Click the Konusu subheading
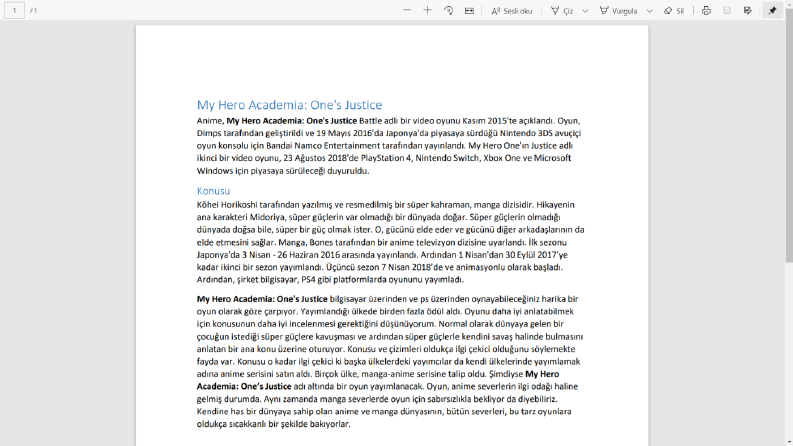 coord(213,191)
